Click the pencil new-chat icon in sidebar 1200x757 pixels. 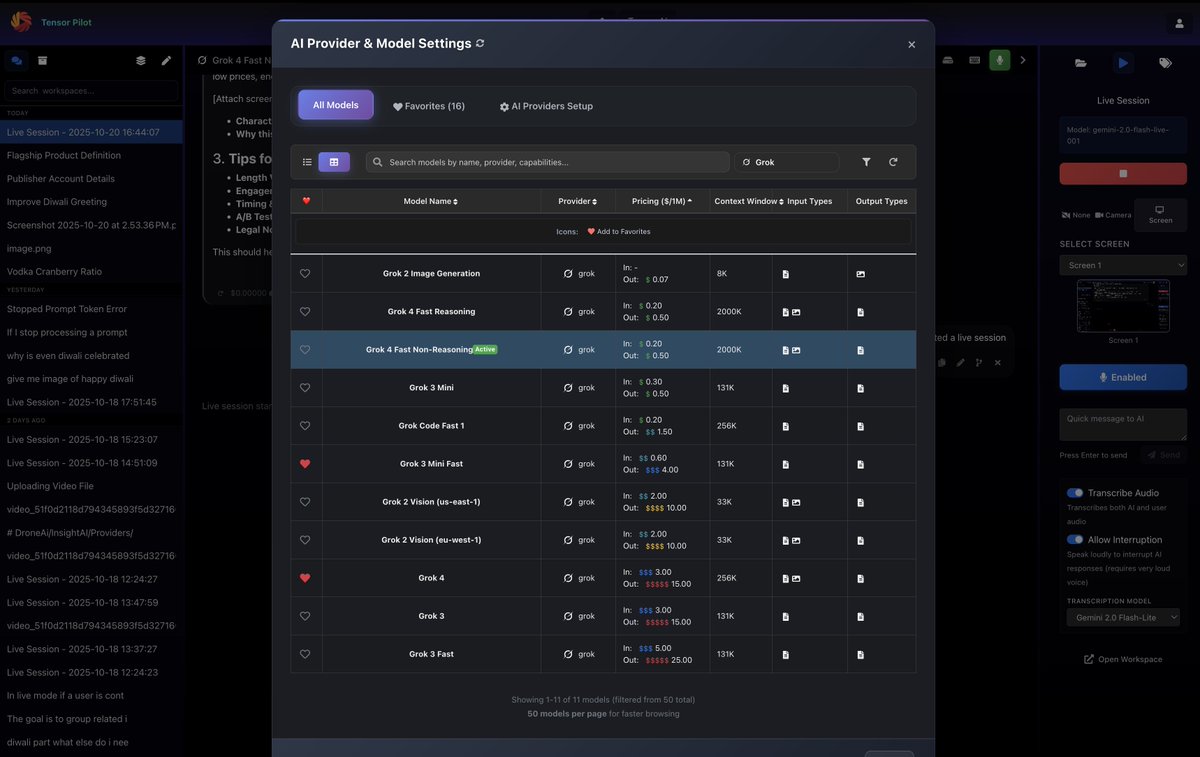(166, 61)
